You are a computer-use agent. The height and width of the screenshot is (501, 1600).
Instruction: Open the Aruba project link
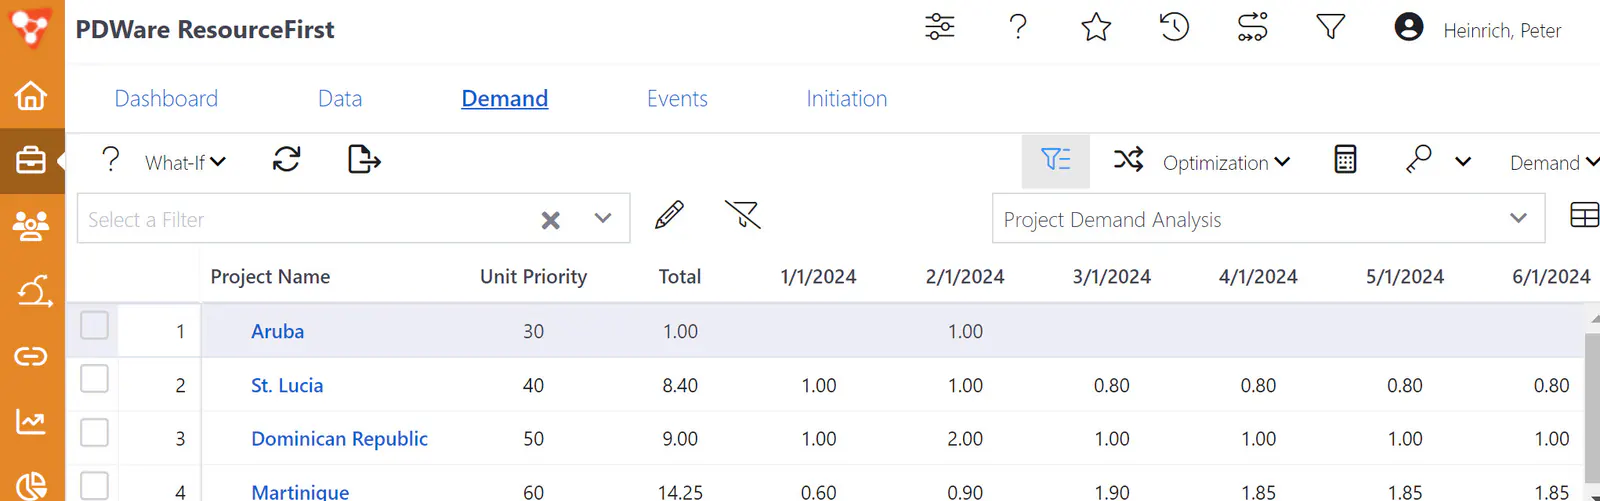click(x=277, y=331)
